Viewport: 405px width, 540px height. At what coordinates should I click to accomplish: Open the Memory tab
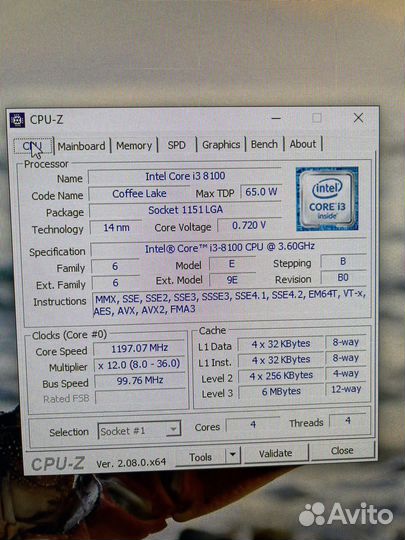(134, 146)
